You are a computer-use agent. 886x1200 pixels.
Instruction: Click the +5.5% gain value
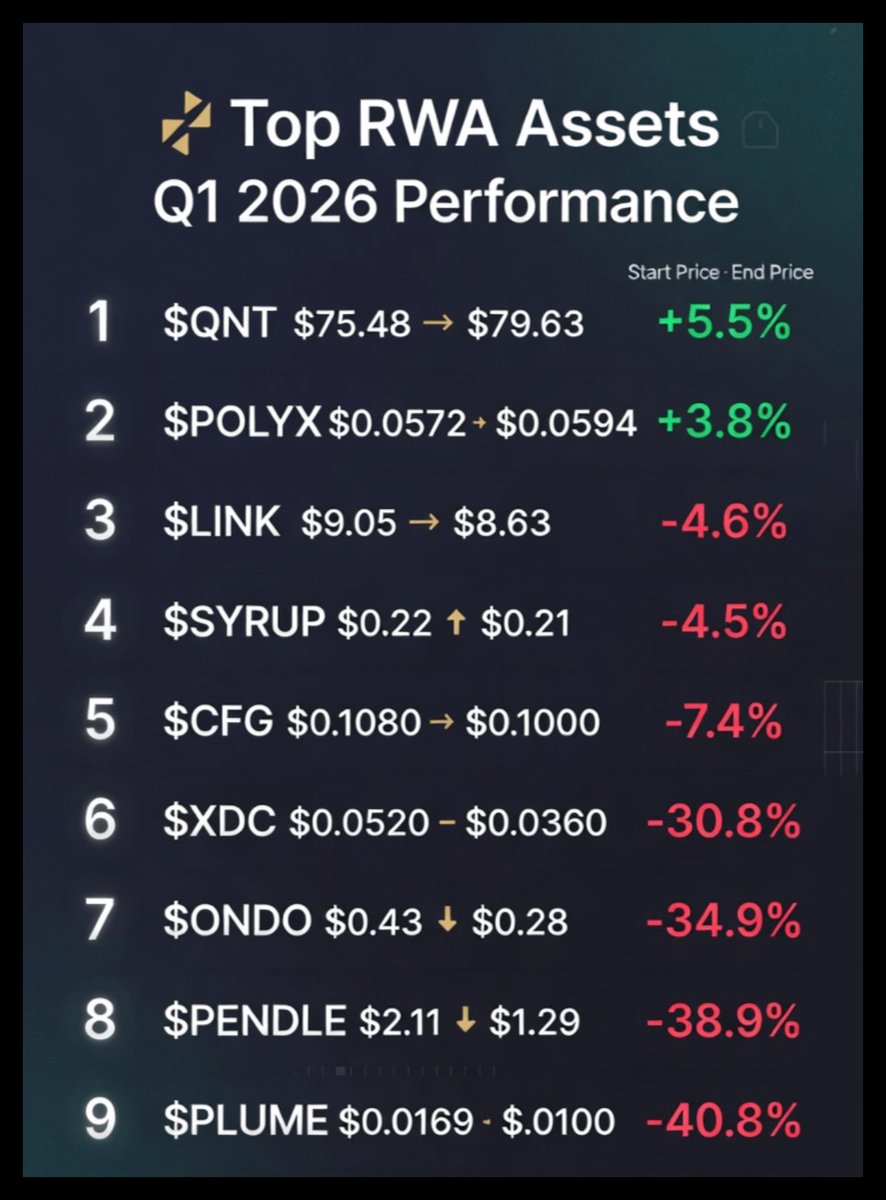point(723,323)
